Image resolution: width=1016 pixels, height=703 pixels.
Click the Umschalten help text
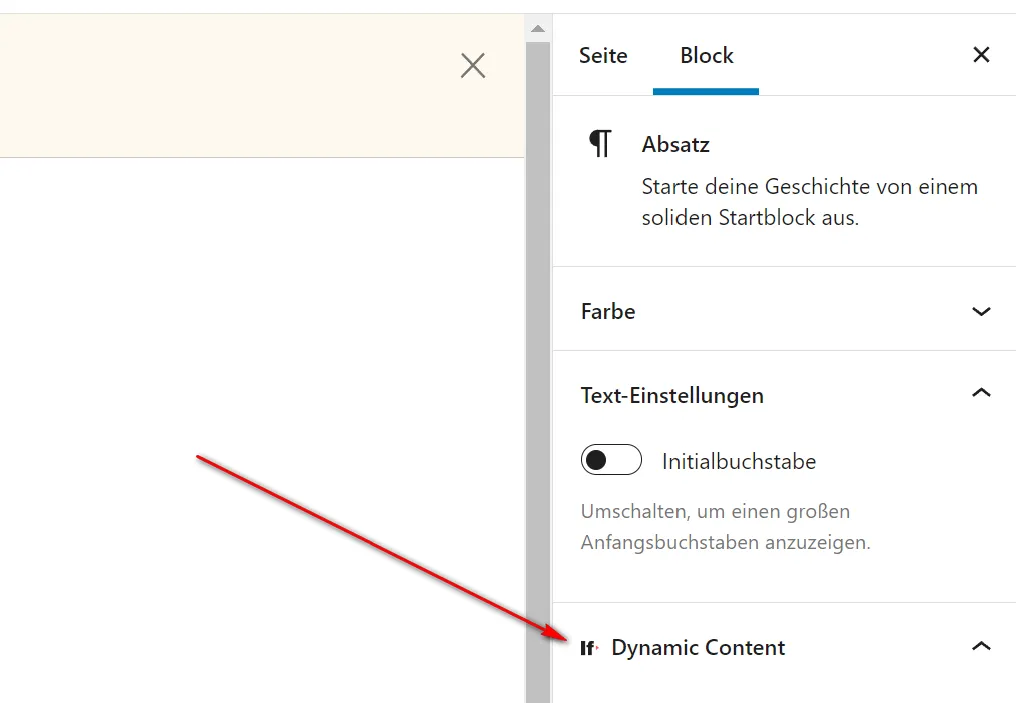coord(726,527)
